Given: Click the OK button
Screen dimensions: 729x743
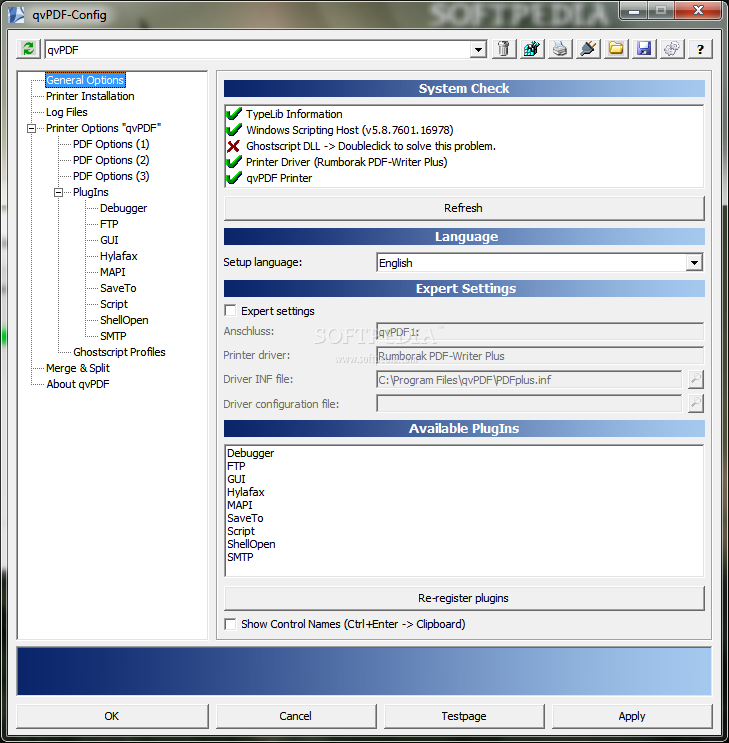Looking at the screenshot, I should pyautogui.click(x=112, y=716).
